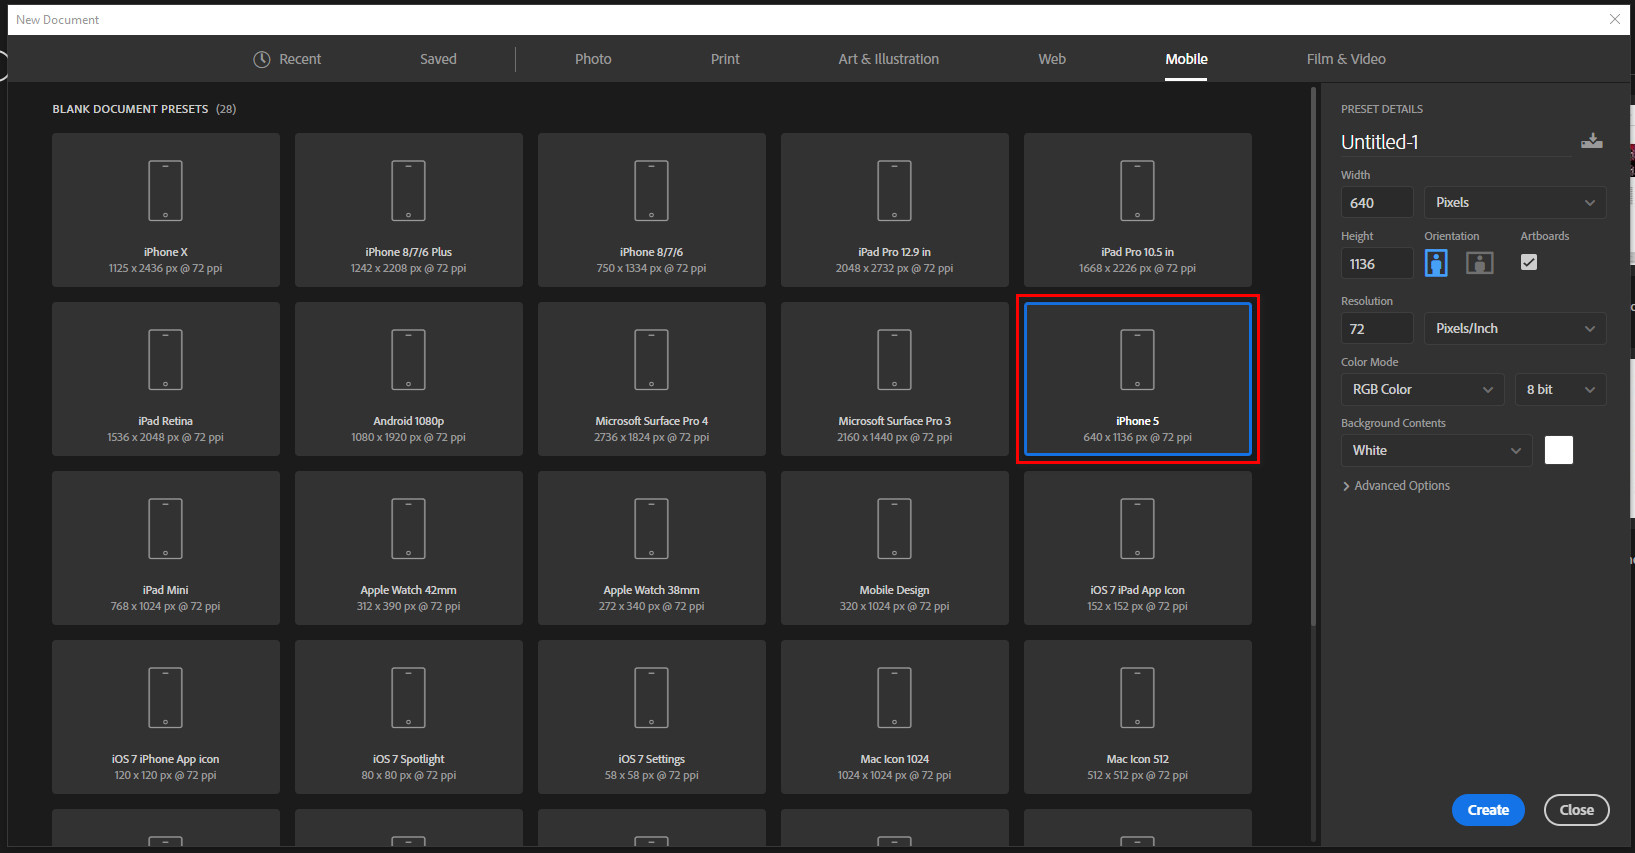Screen dimensions: 1635x853
Task: Click the save document preset icon
Action: pyautogui.click(x=1591, y=141)
